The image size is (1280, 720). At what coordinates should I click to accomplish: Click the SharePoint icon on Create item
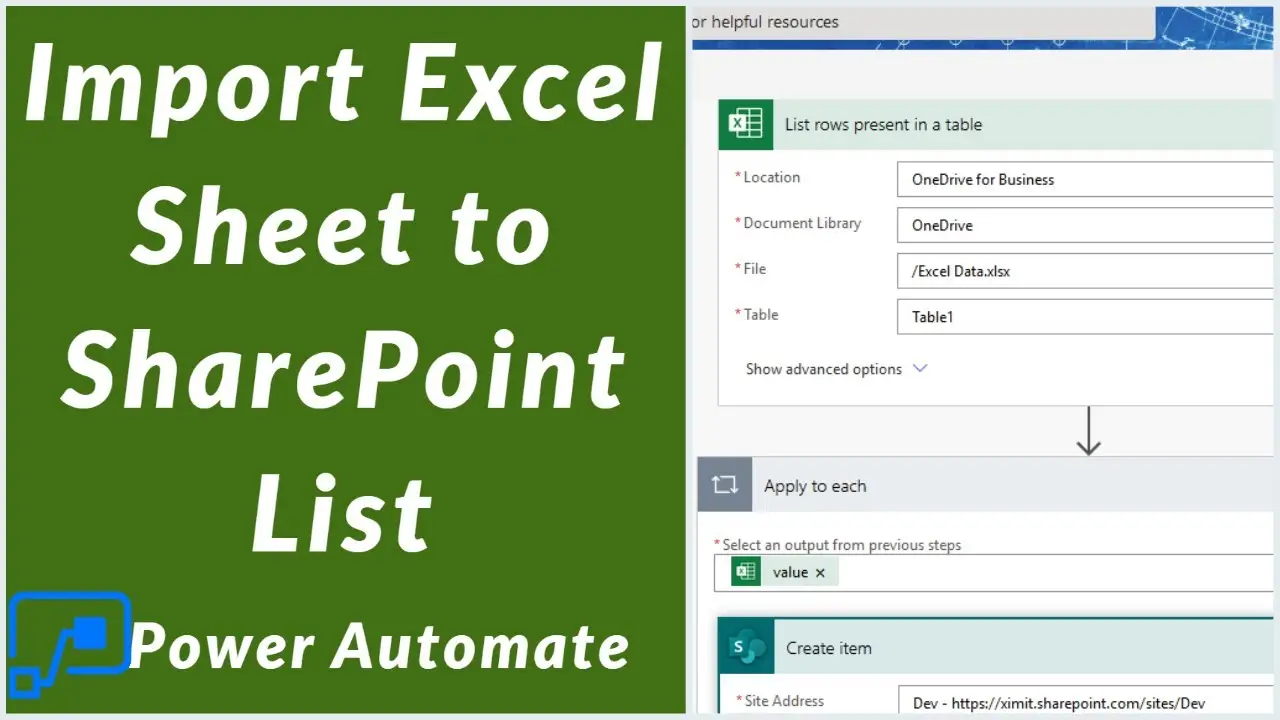[x=746, y=648]
